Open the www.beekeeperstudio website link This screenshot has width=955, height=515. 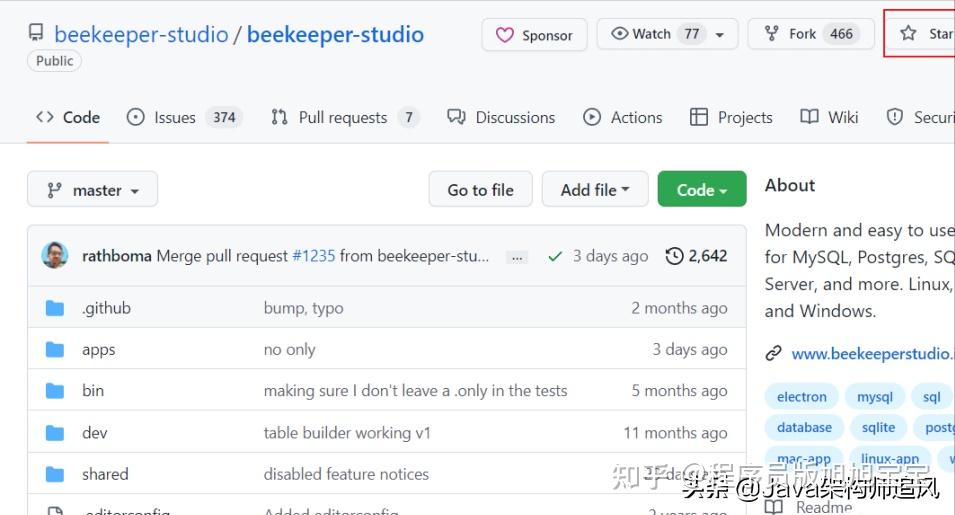coord(873,354)
